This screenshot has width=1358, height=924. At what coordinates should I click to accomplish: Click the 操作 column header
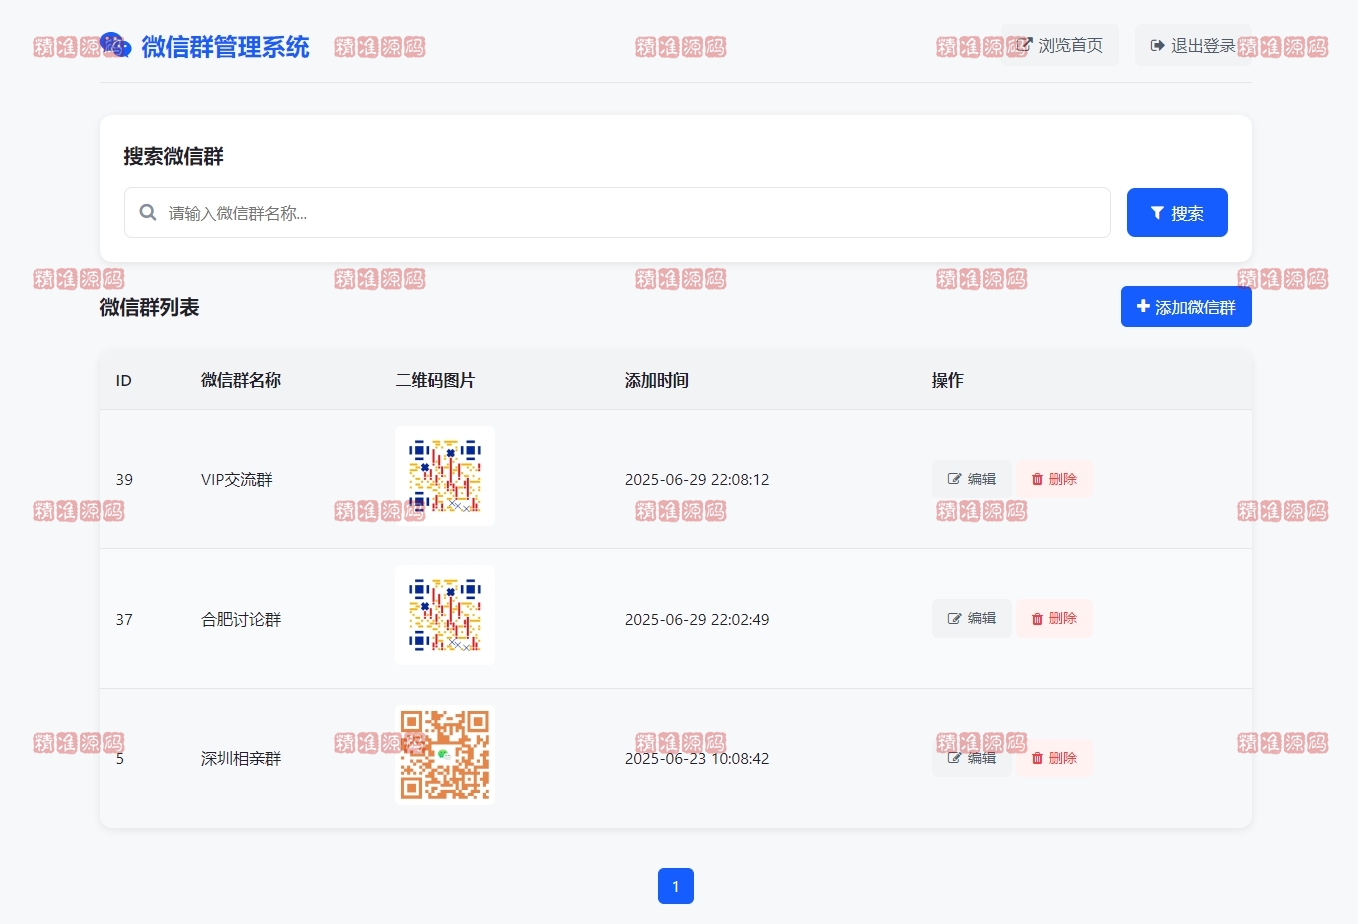[948, 380]
